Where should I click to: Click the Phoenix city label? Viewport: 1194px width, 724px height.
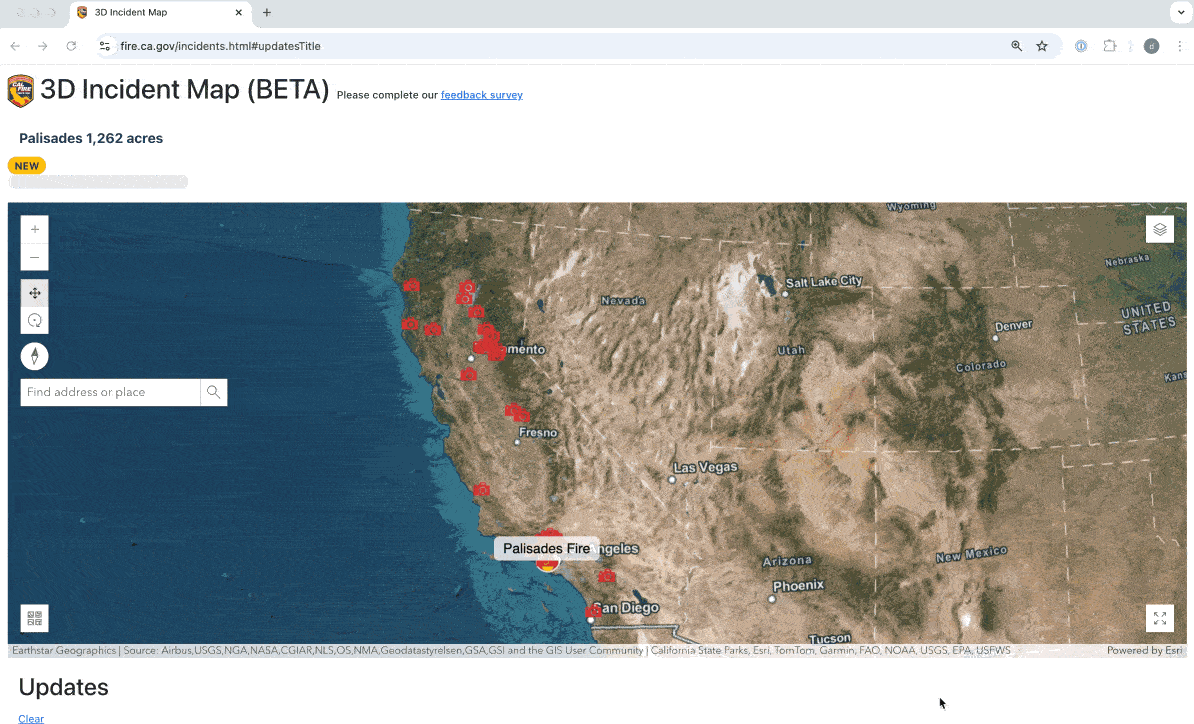[x=798, y=585]
